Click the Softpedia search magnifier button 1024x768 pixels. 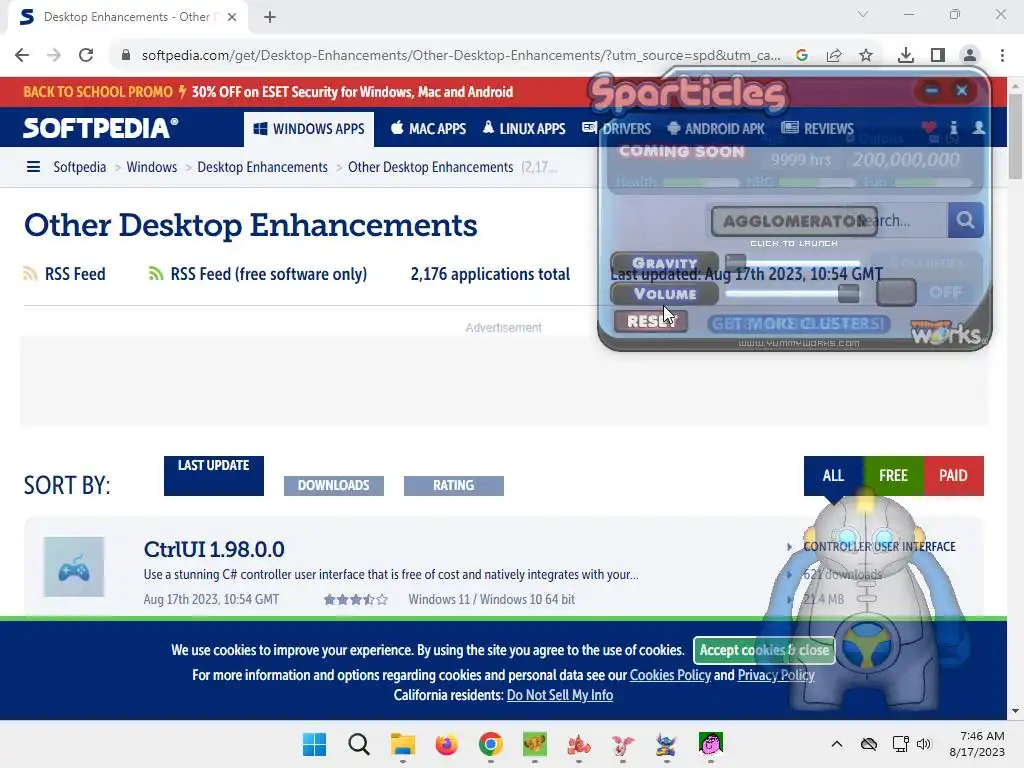[965, 220]
